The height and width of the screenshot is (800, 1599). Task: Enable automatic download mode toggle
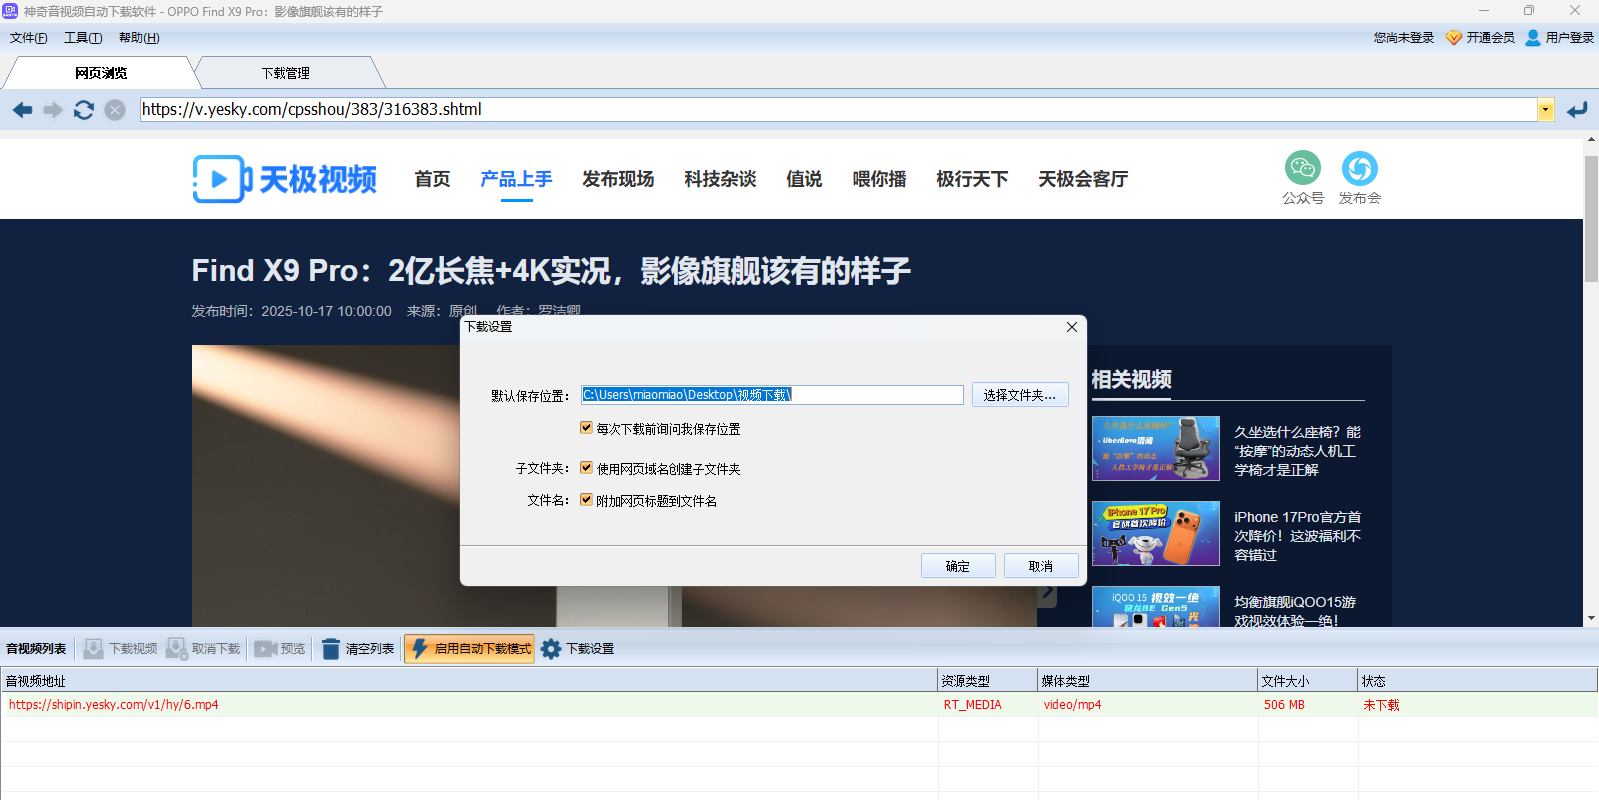click(470, 649)
